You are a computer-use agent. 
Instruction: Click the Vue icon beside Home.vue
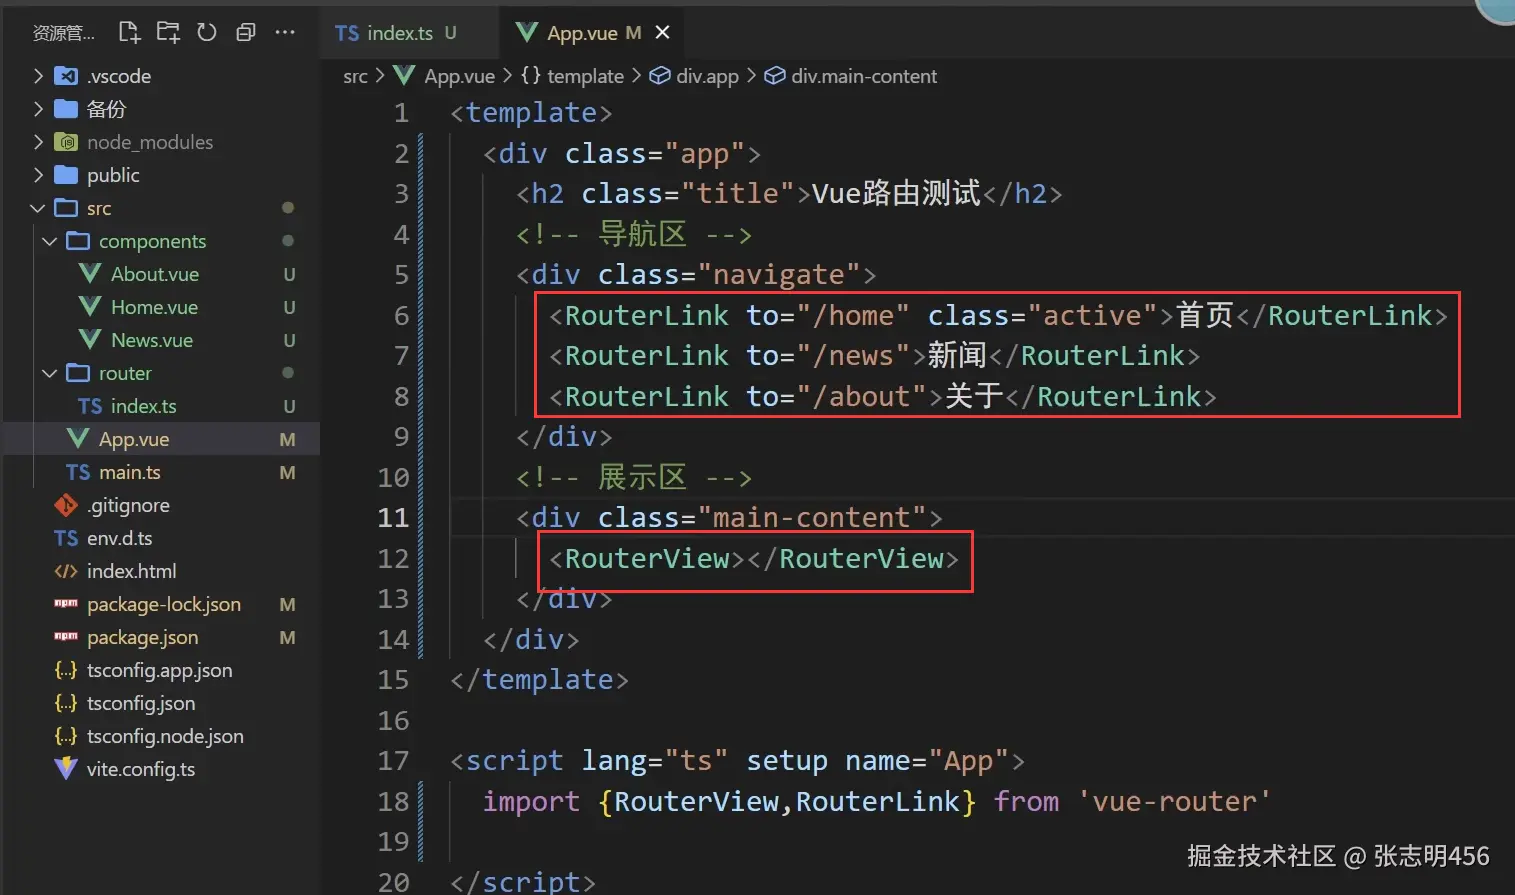point(90,307)
